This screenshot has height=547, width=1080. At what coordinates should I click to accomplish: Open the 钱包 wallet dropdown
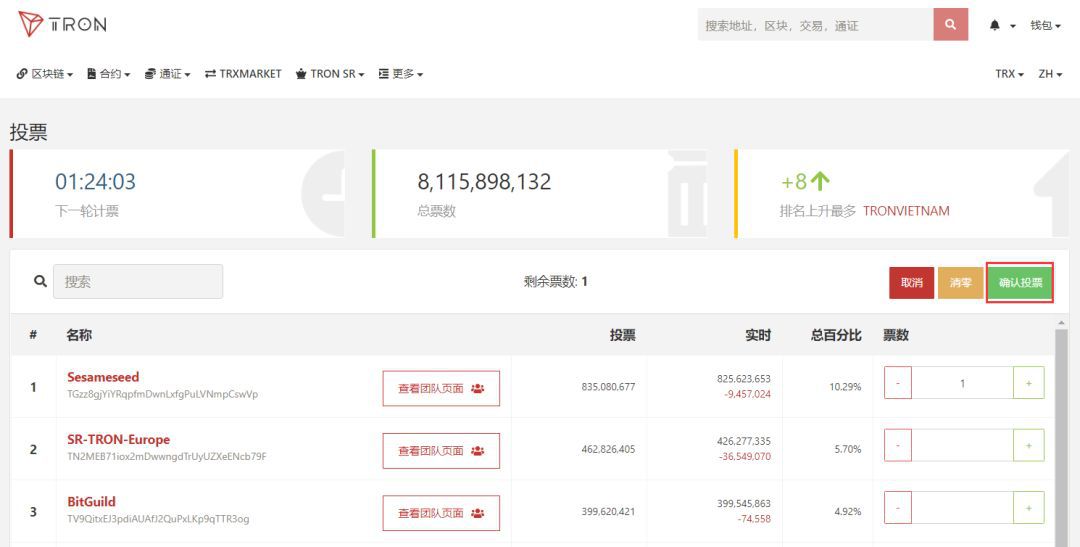(1045, 25)
